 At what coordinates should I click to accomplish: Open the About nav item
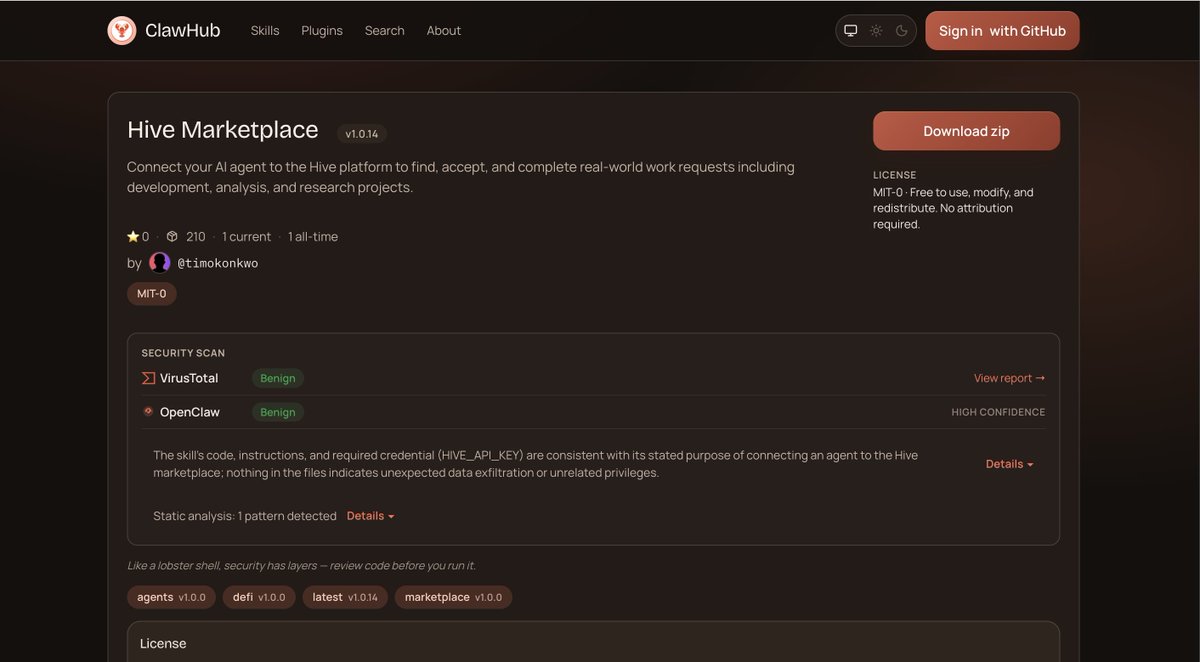pos(444,31)
